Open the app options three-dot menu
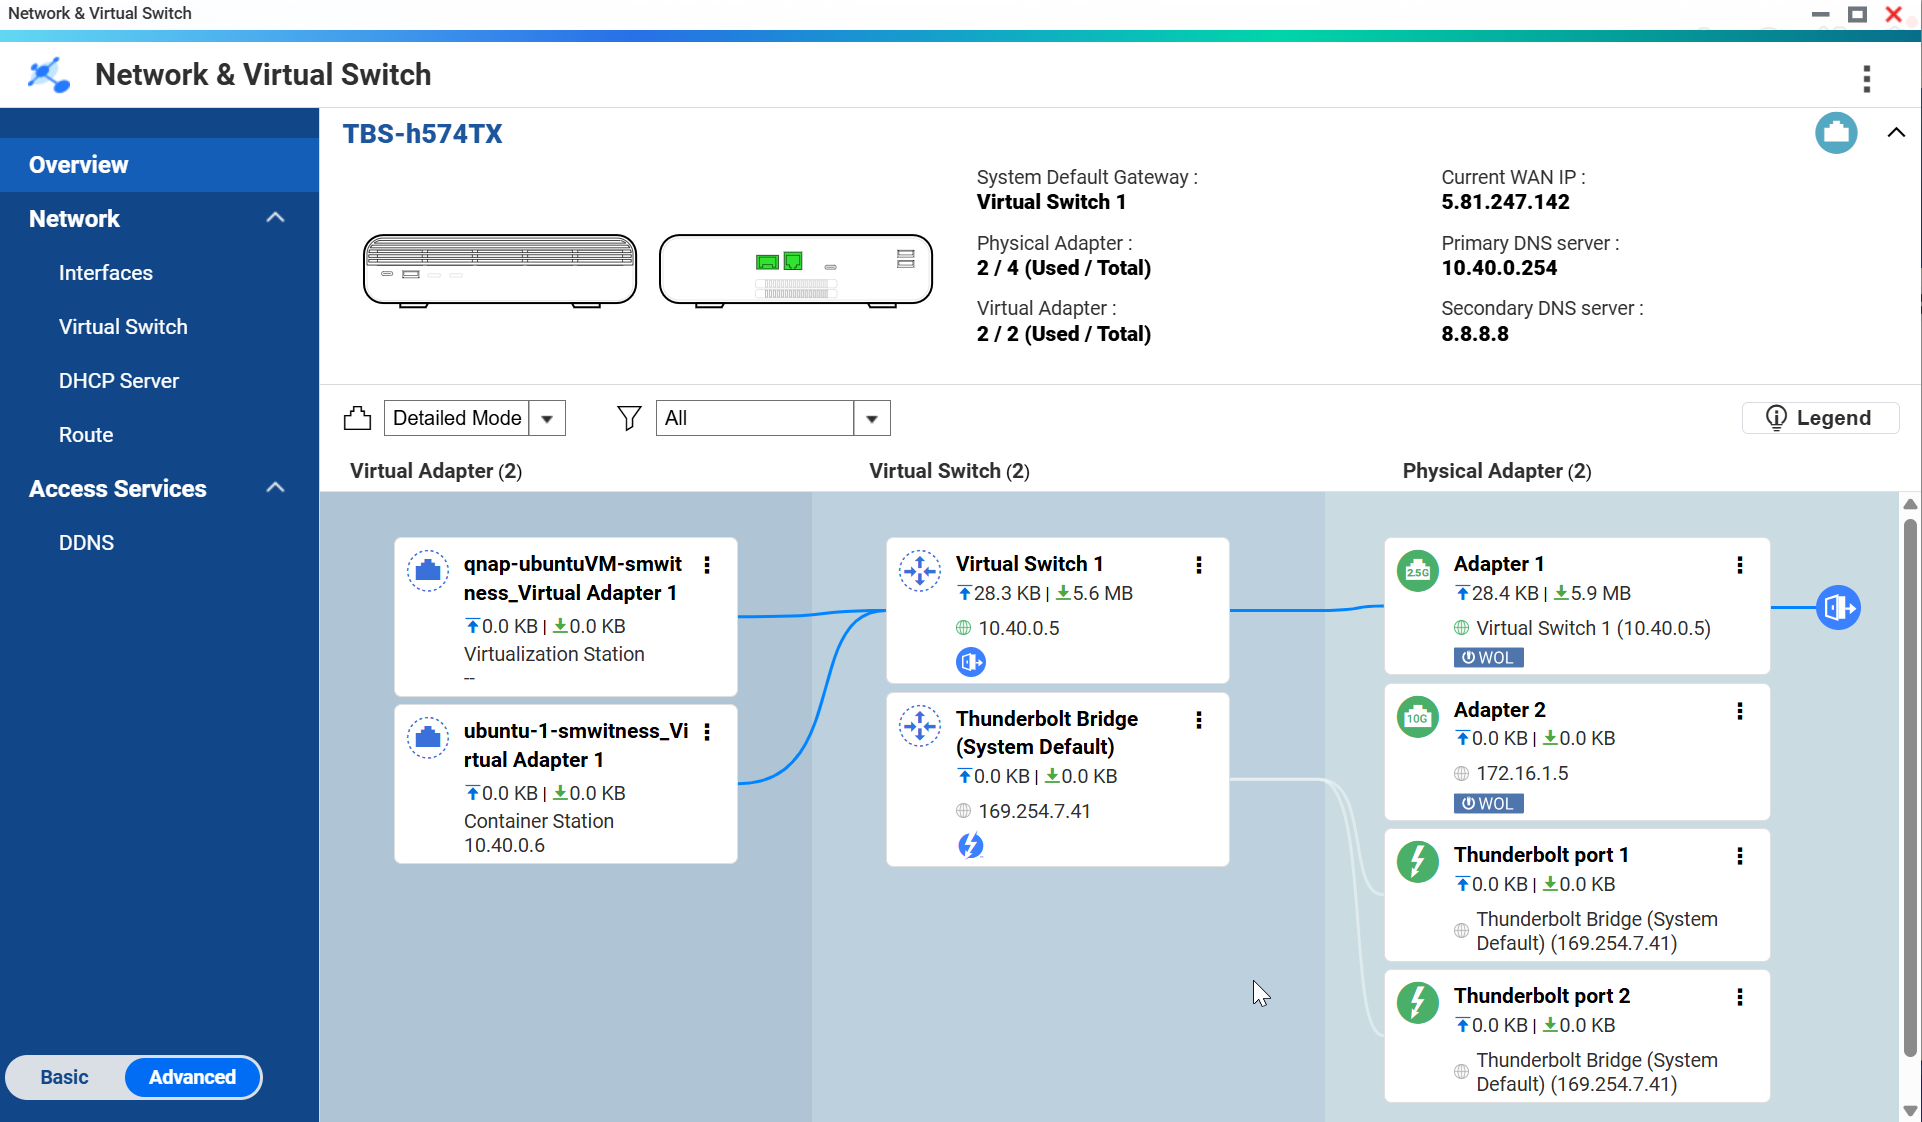Screen dimensions: 1922x1122 (x=1866, y=78)
